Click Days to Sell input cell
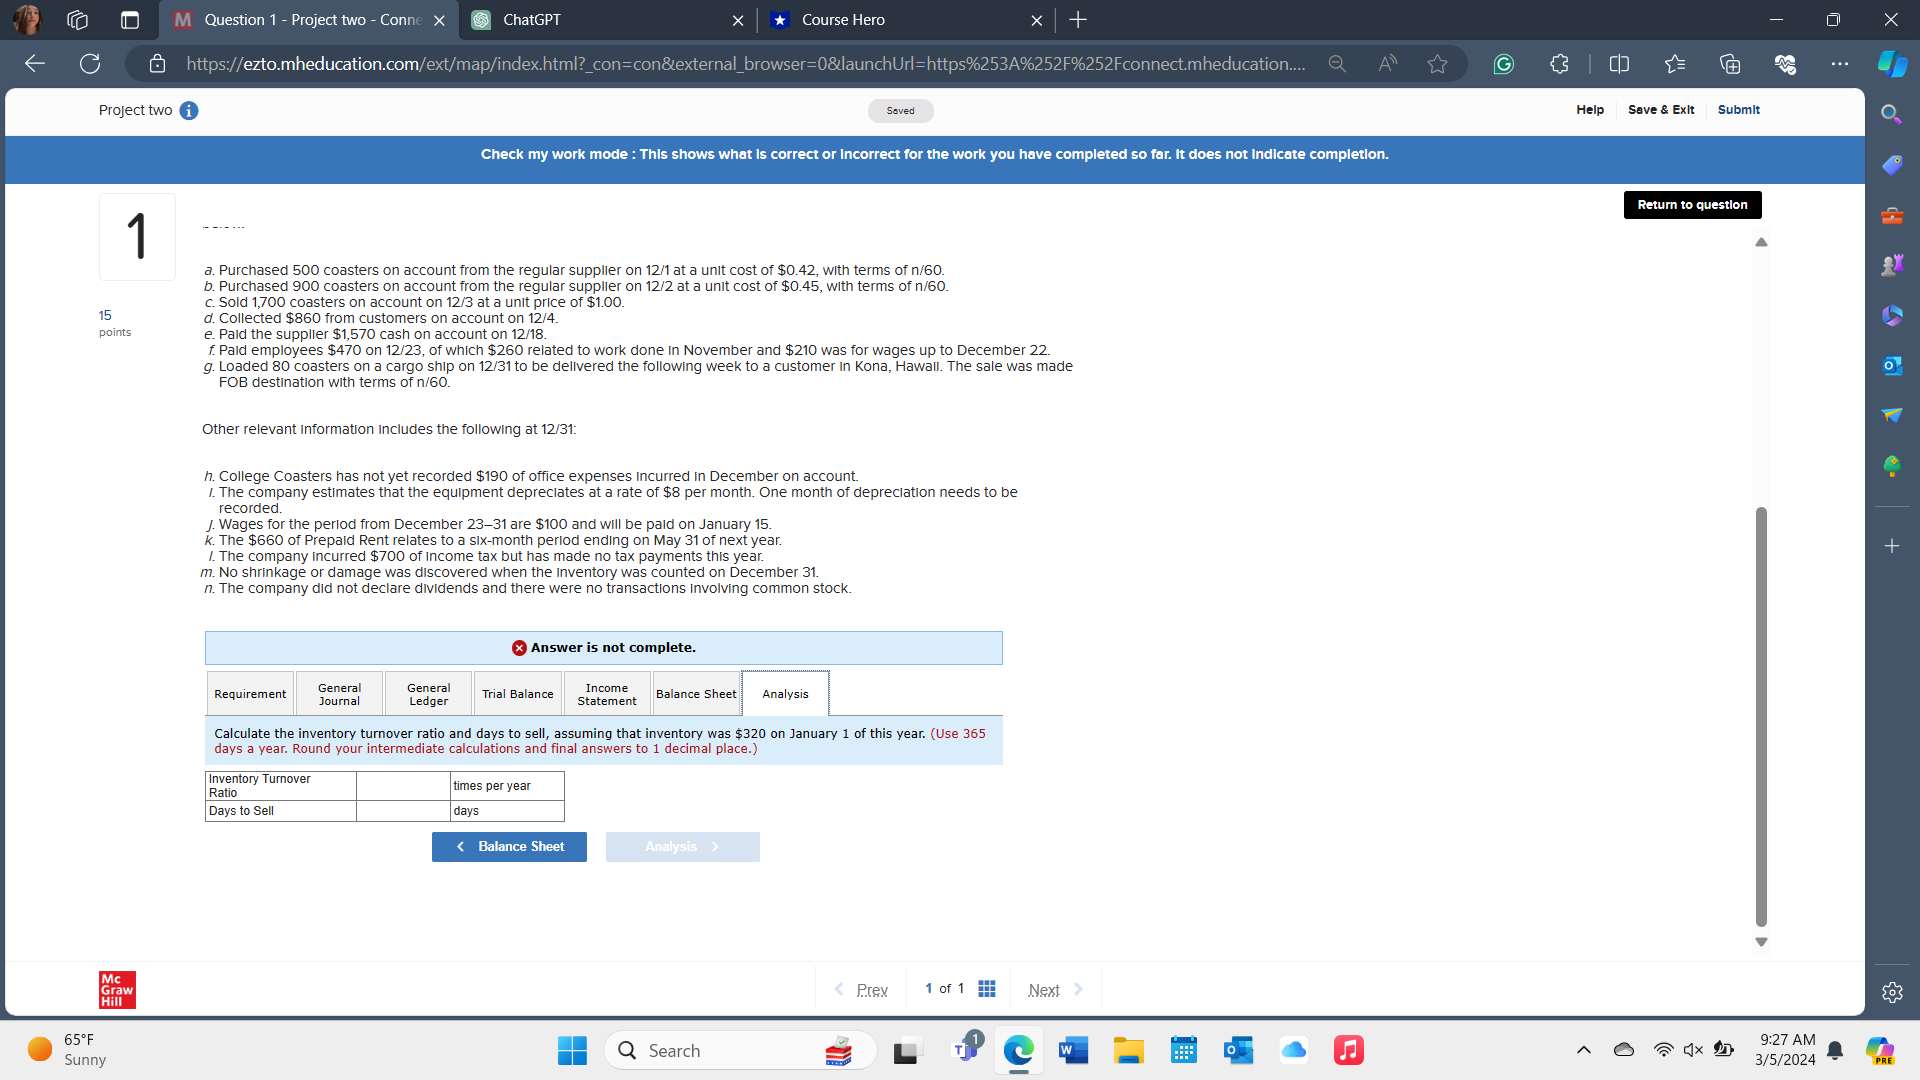 [x=402, y=811]
